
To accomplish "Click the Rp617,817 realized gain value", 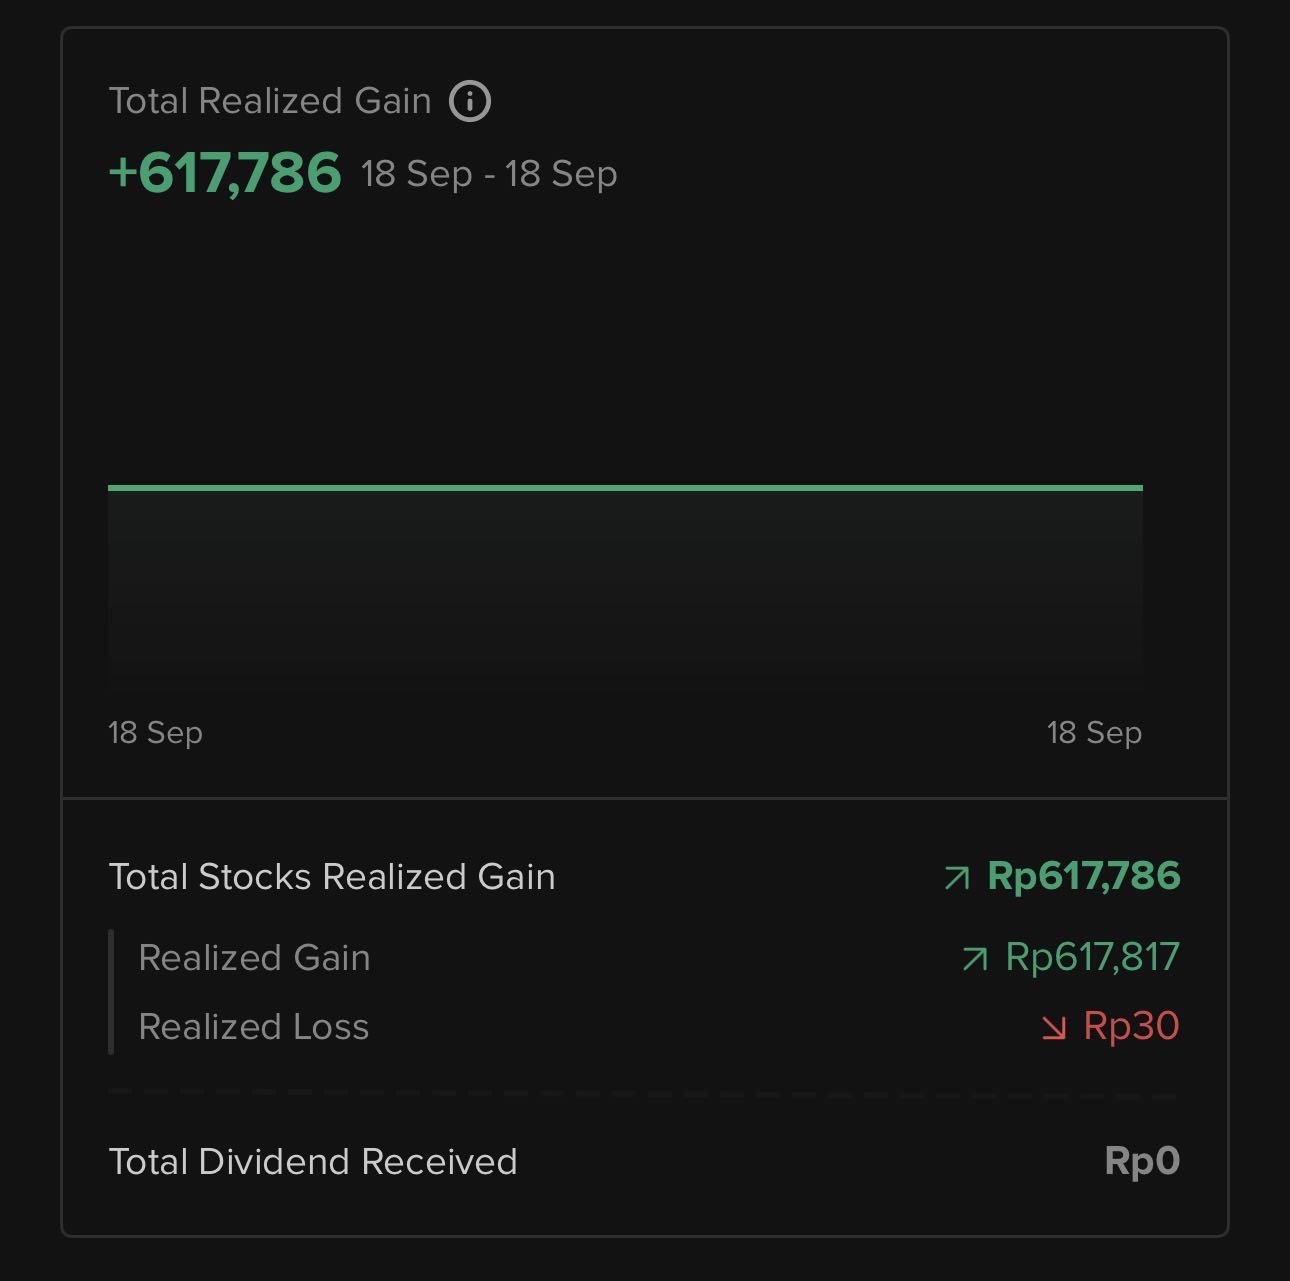I will click(1092, 957).
